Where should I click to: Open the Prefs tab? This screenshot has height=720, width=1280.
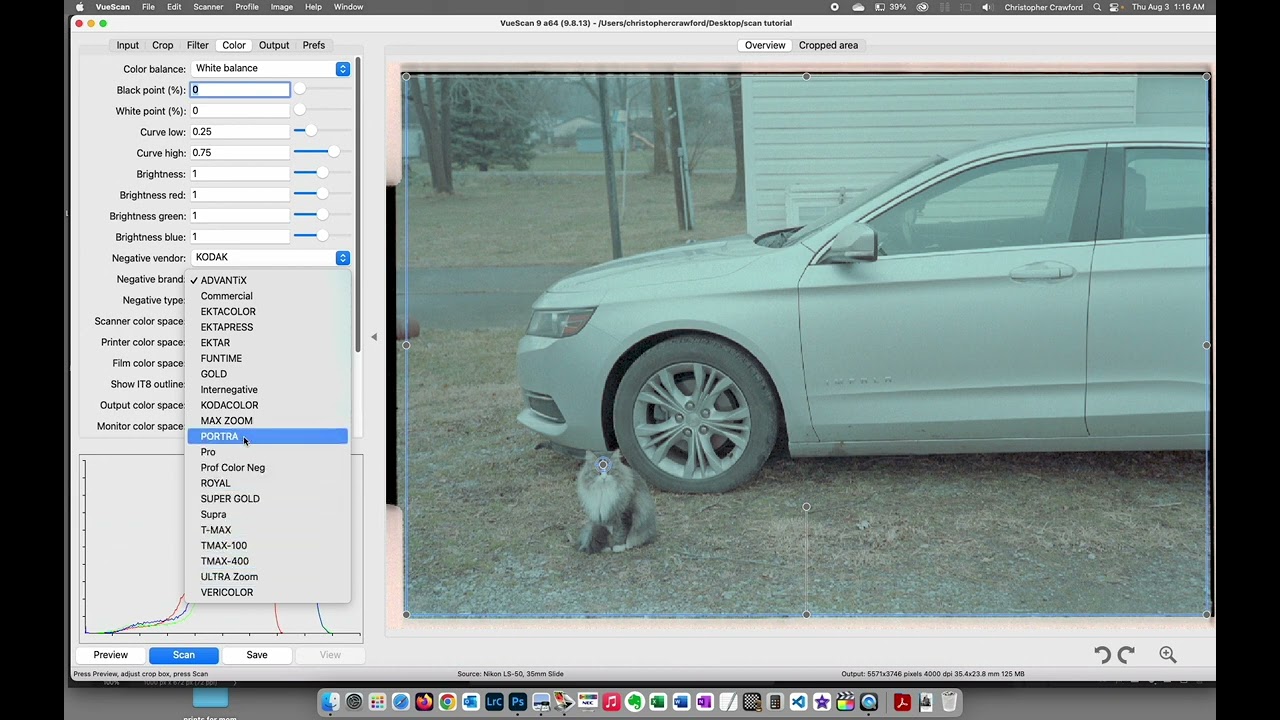pos(314,45)
